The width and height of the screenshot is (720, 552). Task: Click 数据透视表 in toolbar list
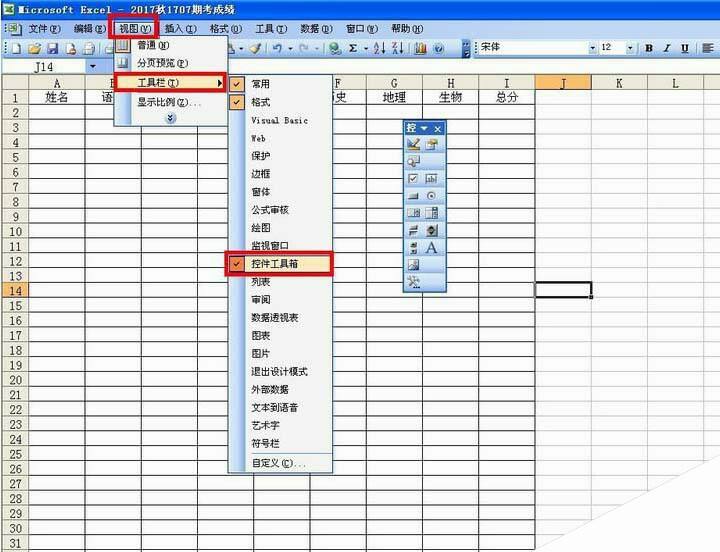(280, 318)
